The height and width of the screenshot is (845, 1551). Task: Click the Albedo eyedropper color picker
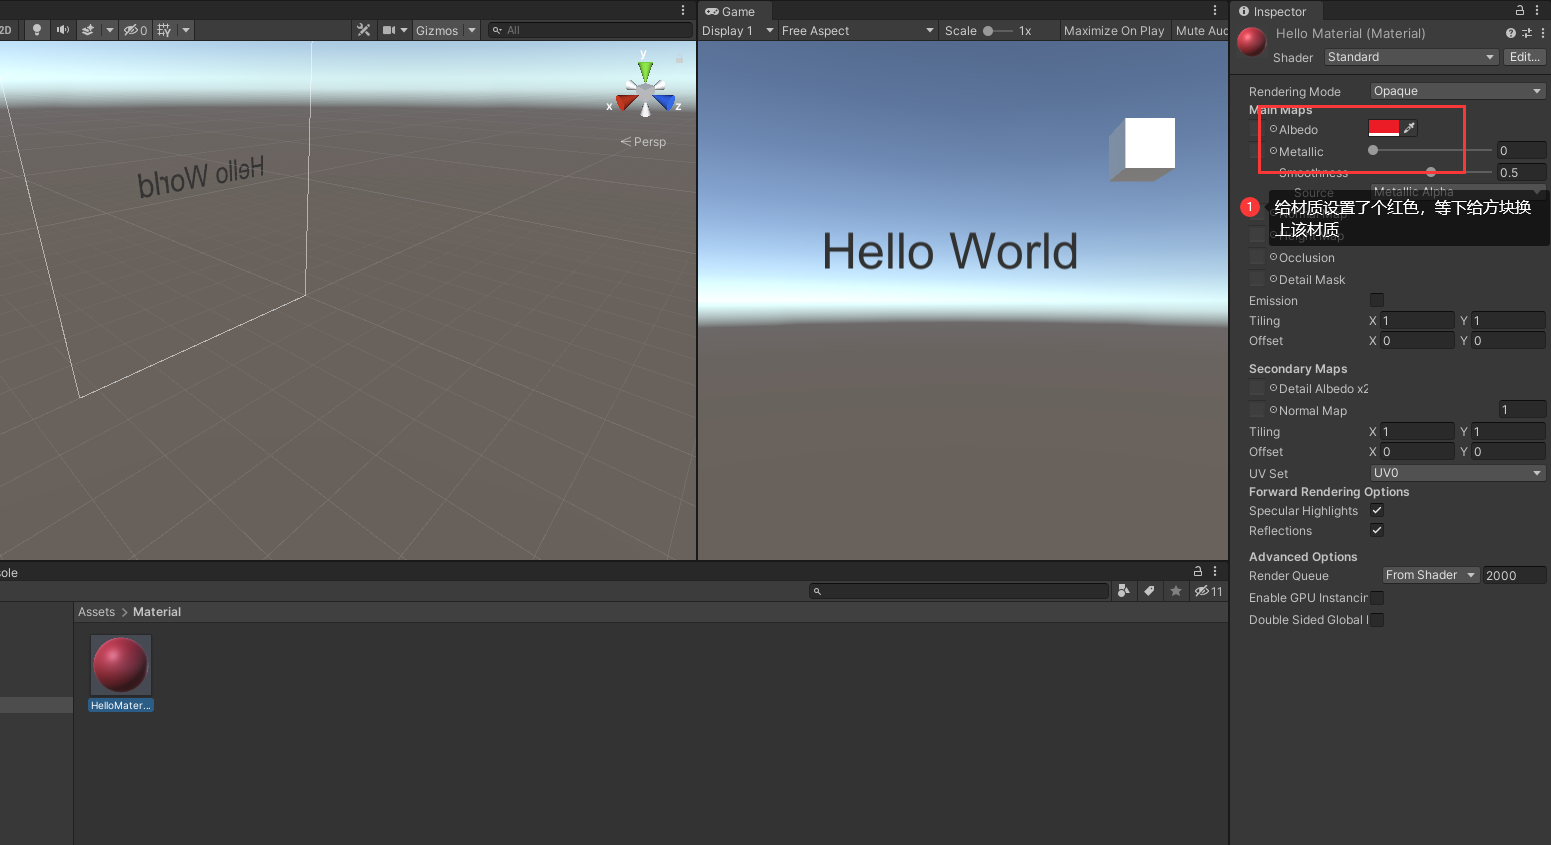tap(1409, 128)
